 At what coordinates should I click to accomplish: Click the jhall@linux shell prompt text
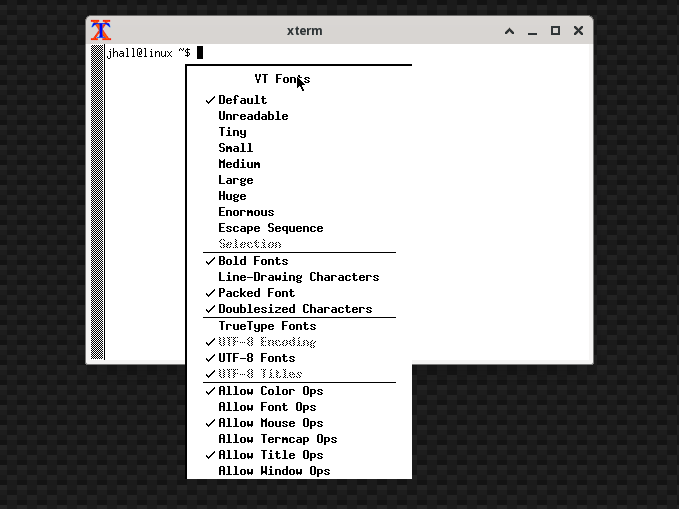pyautogui.click(x=148, y=53)
